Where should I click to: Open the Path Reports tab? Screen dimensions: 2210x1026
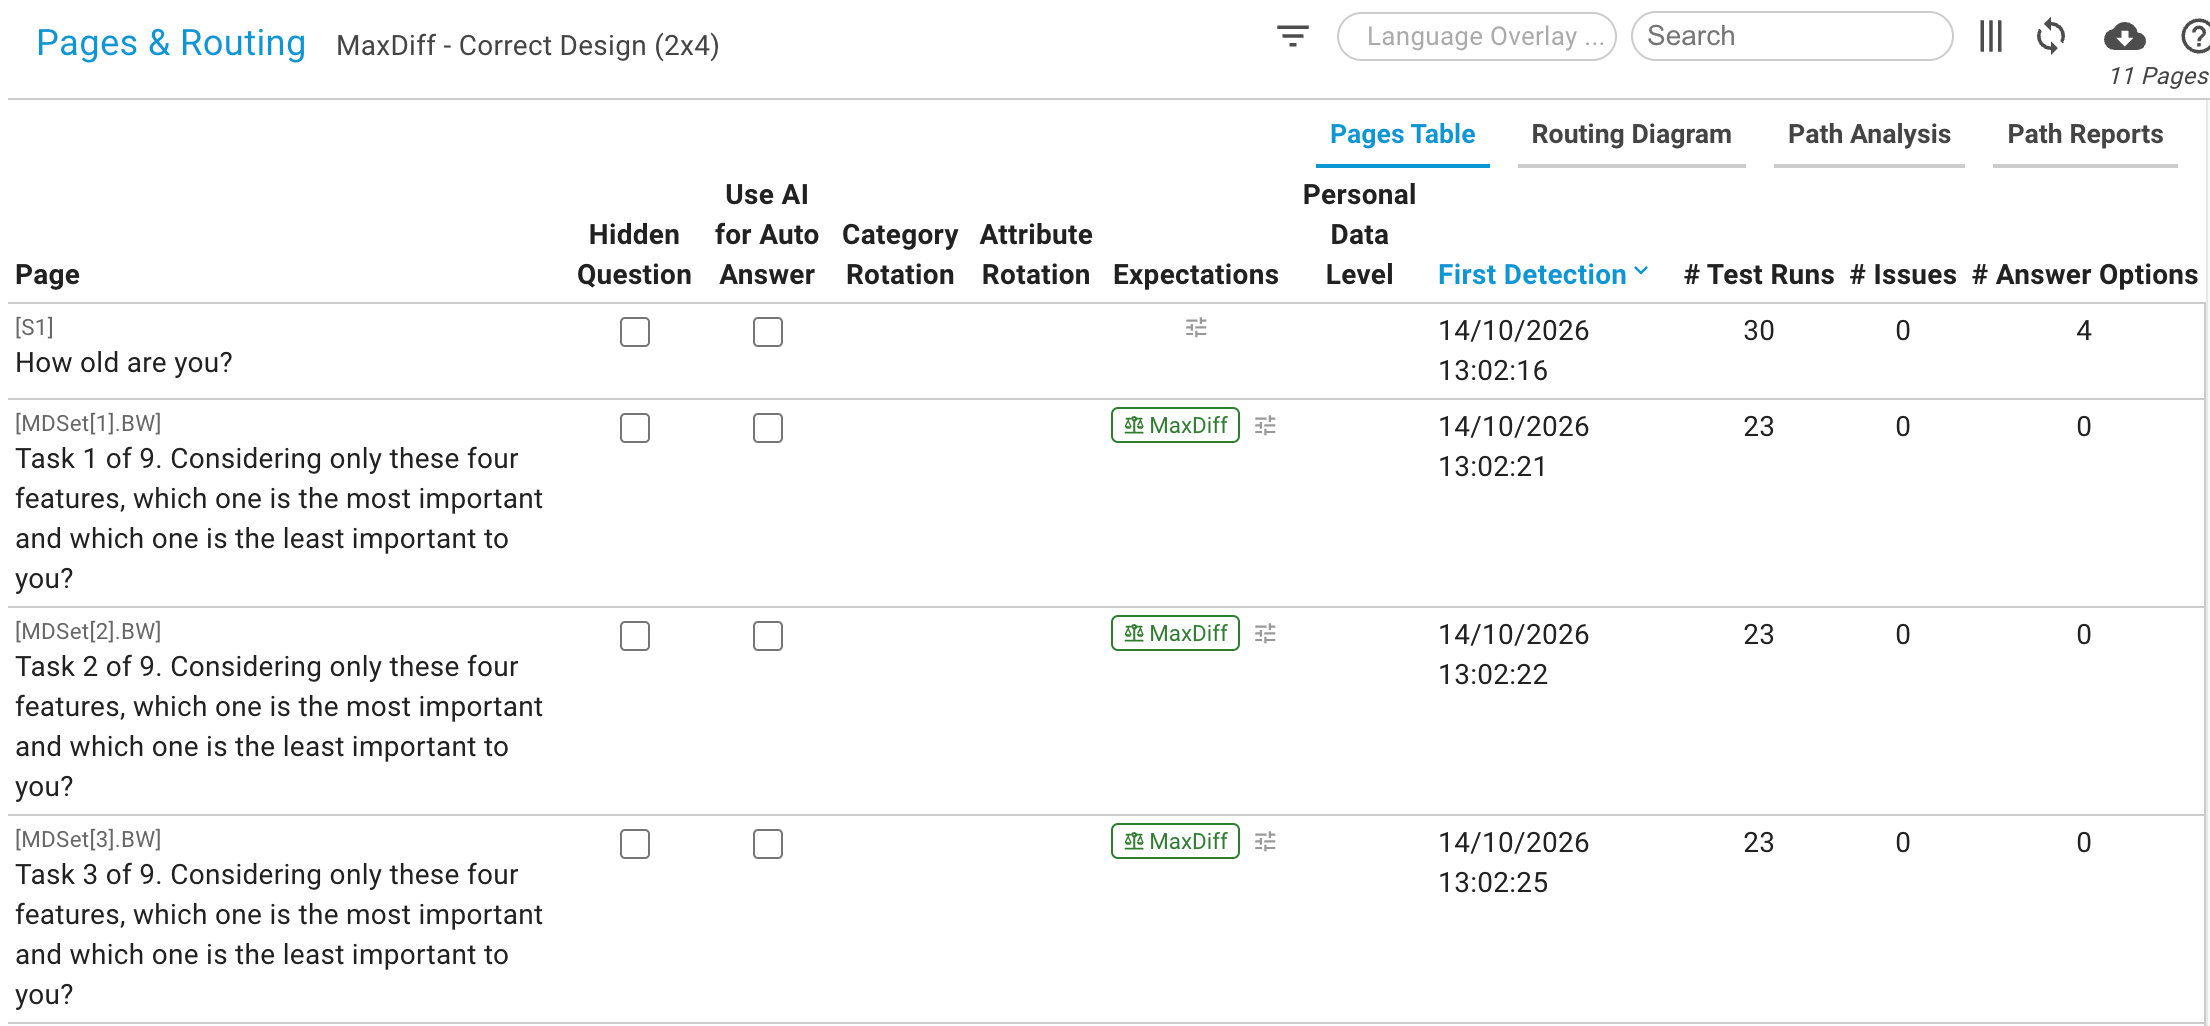(x=2085, y=135)
